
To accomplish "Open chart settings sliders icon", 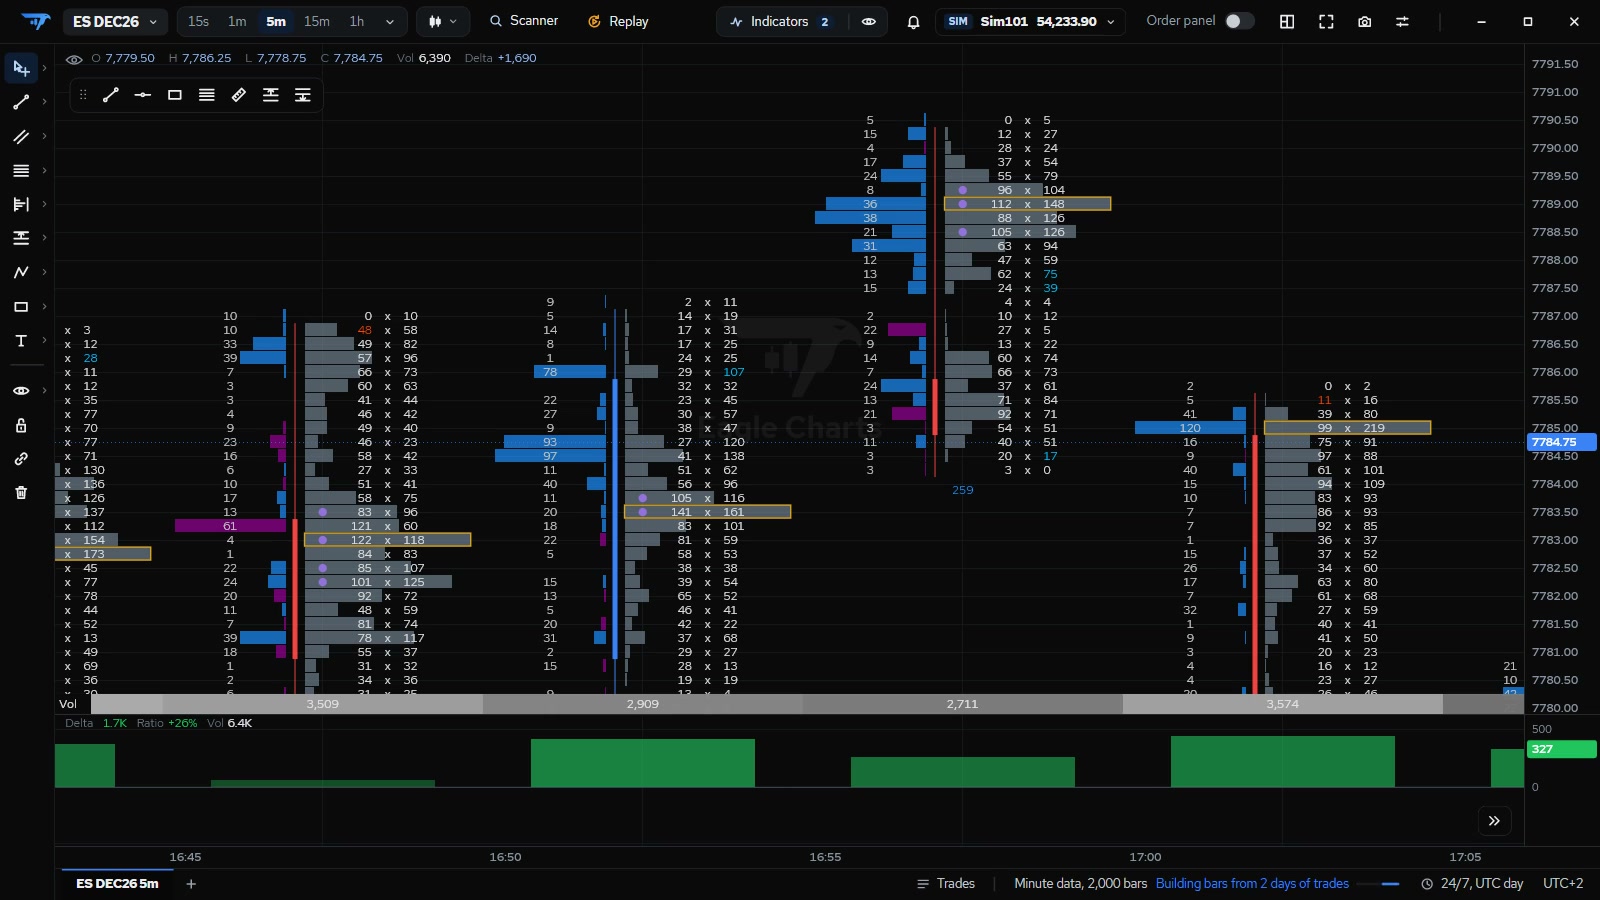I will click(x=1402, y=21).
